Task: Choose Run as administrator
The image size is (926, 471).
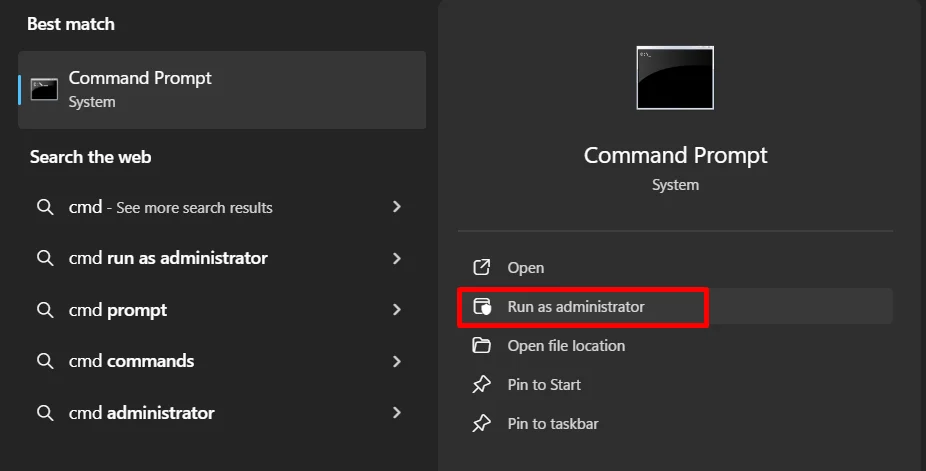Action: coord(675,306)
